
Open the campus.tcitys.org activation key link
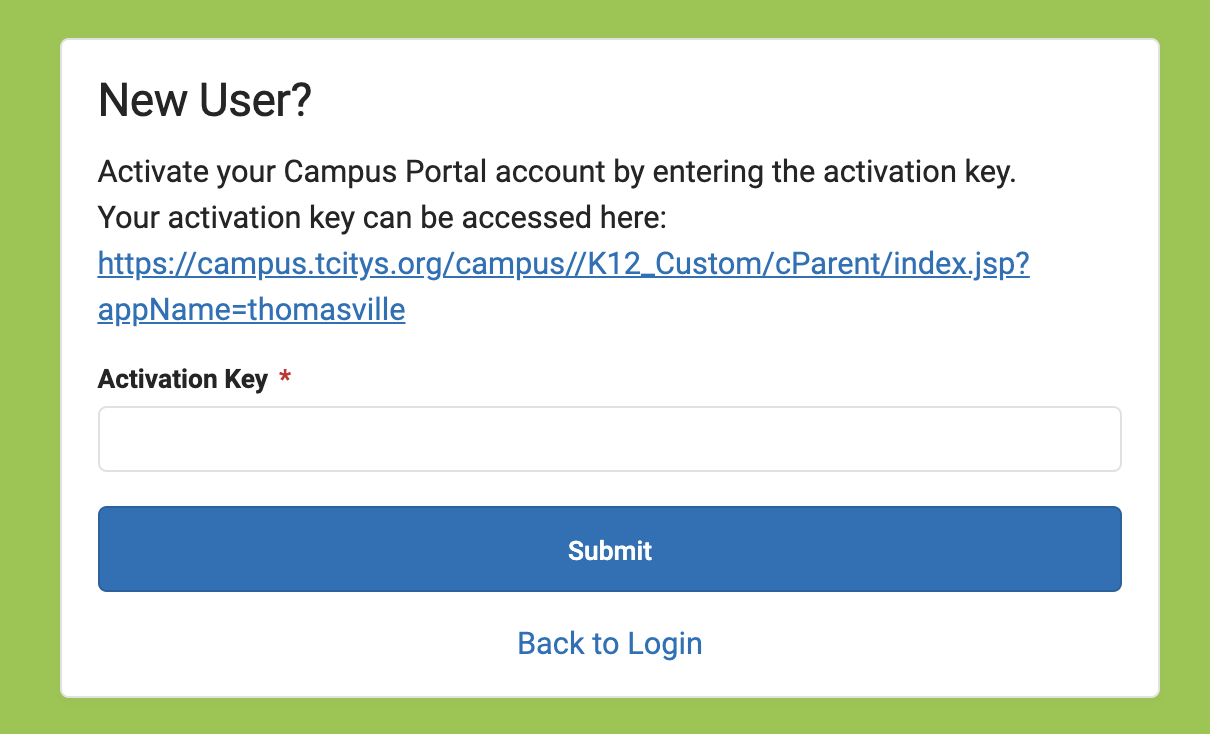(x=563, y=287)
